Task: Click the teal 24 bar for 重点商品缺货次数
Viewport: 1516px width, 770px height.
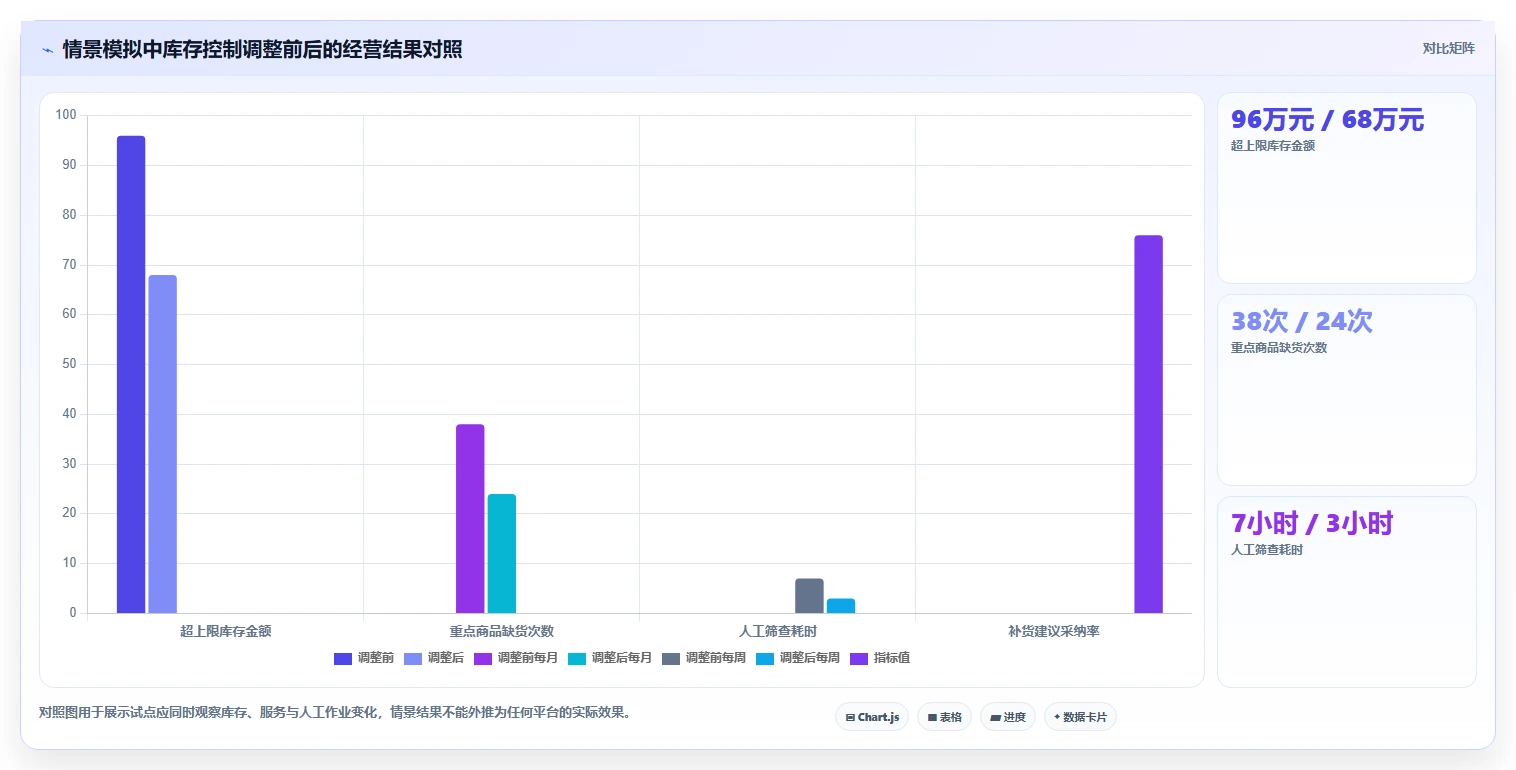Action: [502, 553]
